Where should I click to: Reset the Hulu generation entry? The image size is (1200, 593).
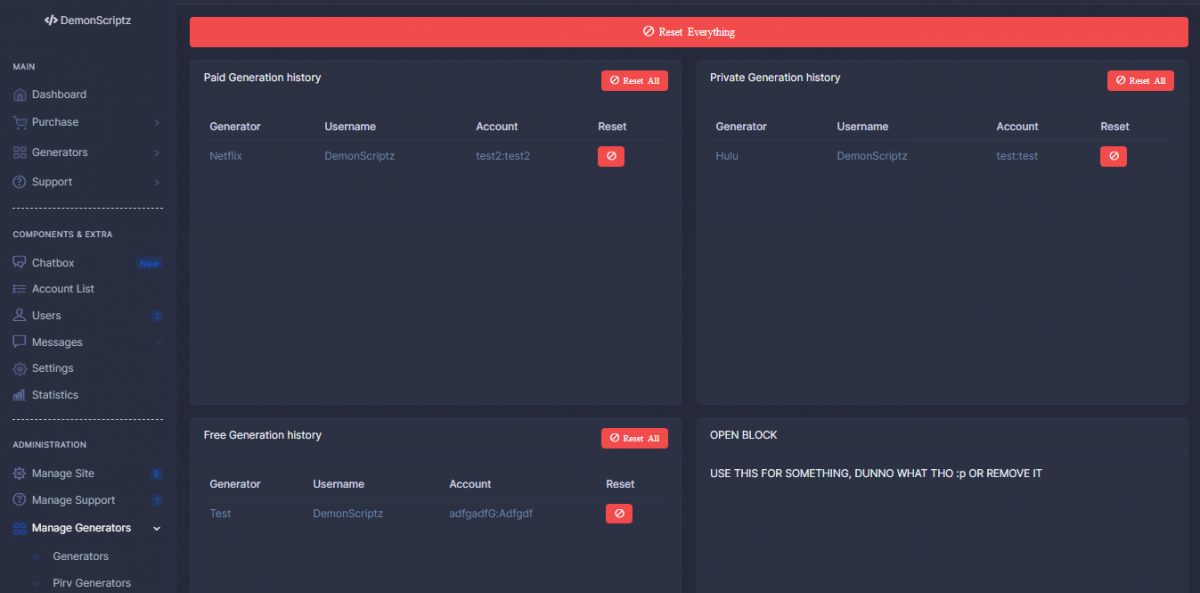coord(1113,156)
